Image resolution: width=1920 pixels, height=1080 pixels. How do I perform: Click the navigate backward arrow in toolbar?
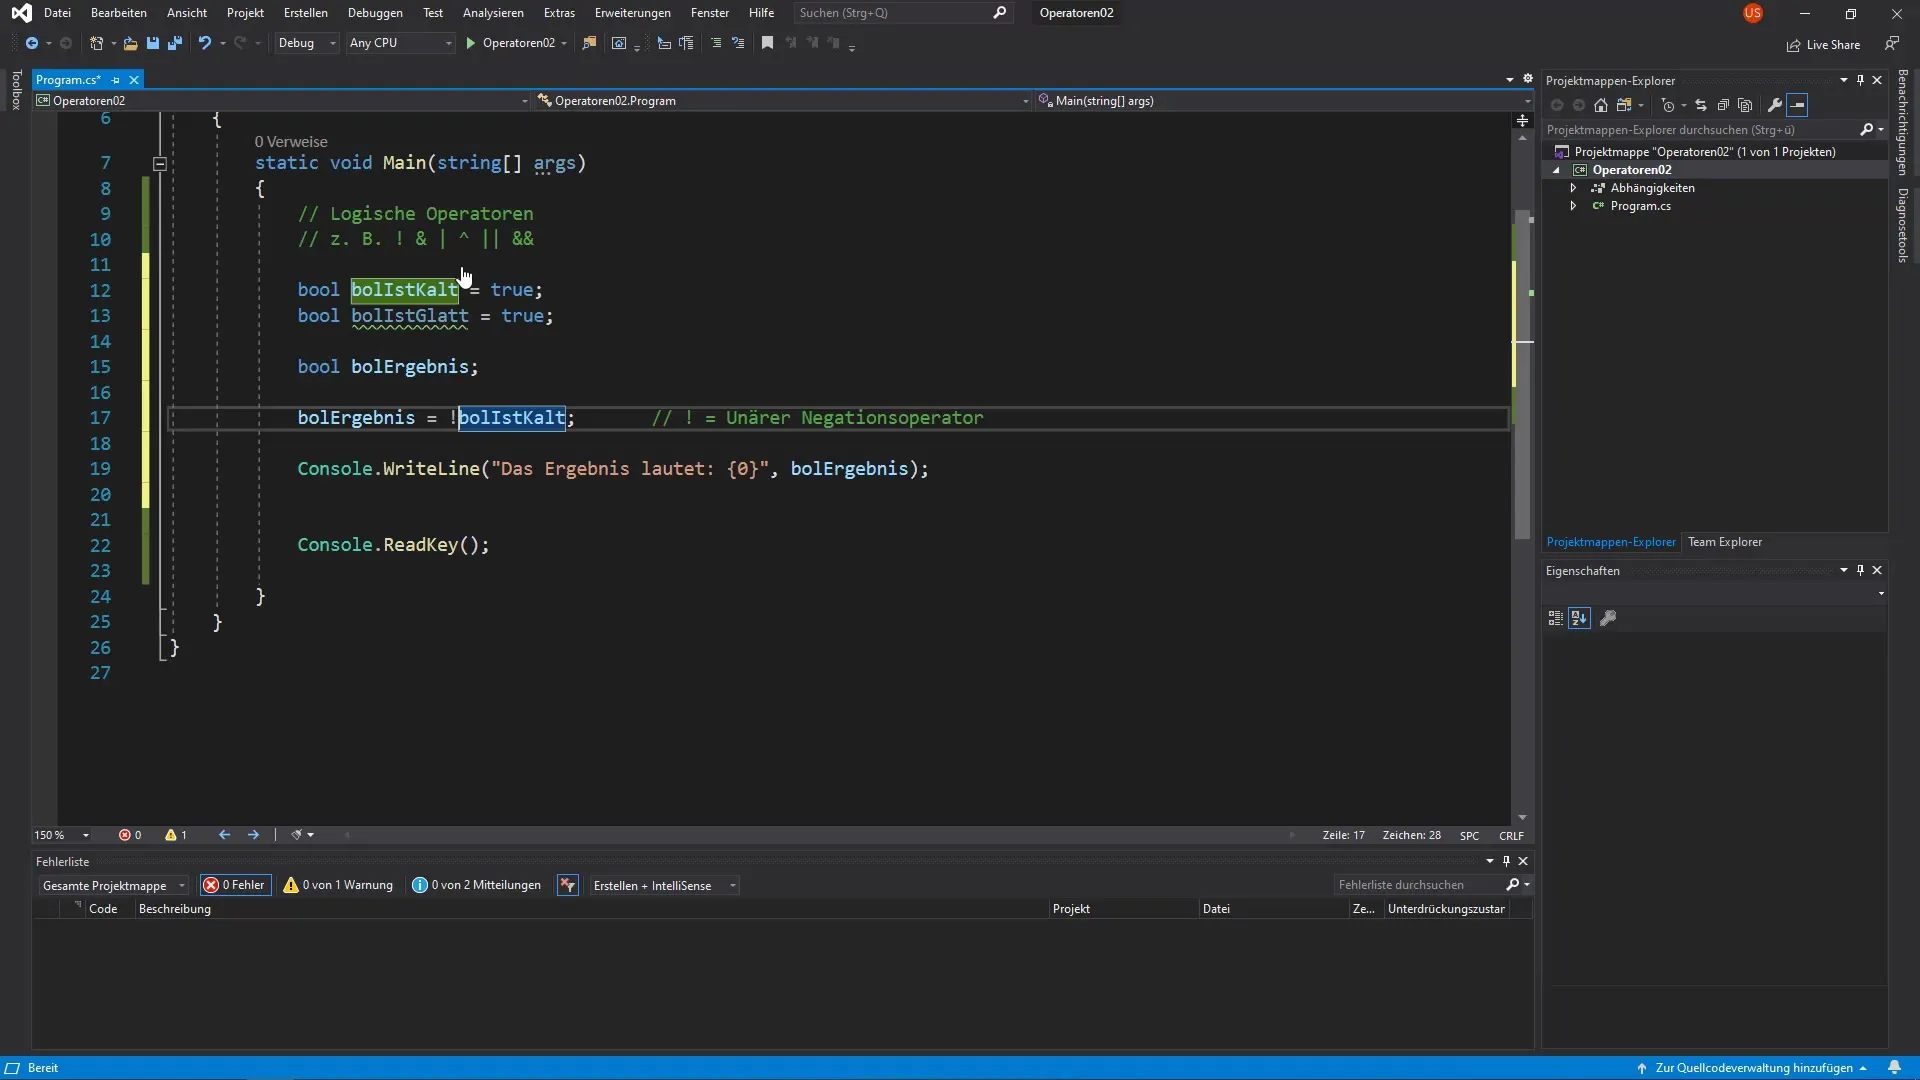32,43
